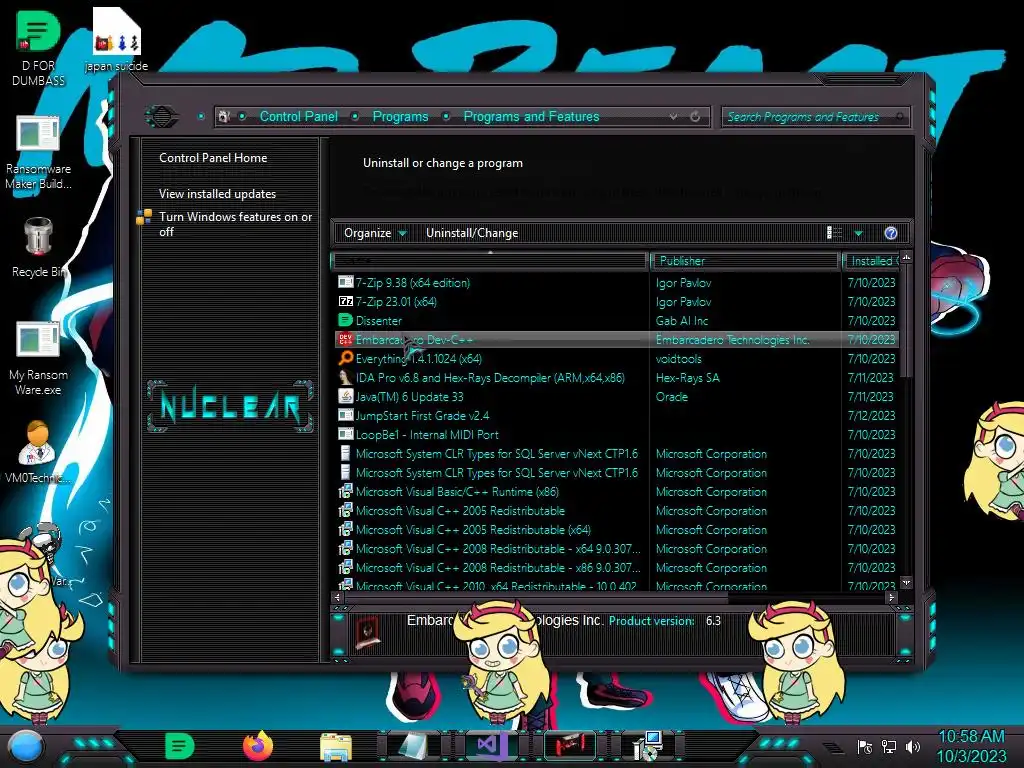Image resolution: width=1024 pixels, height=768 pixels.
Task: Click the Dissenter program list icon
Action: (345, 321)
